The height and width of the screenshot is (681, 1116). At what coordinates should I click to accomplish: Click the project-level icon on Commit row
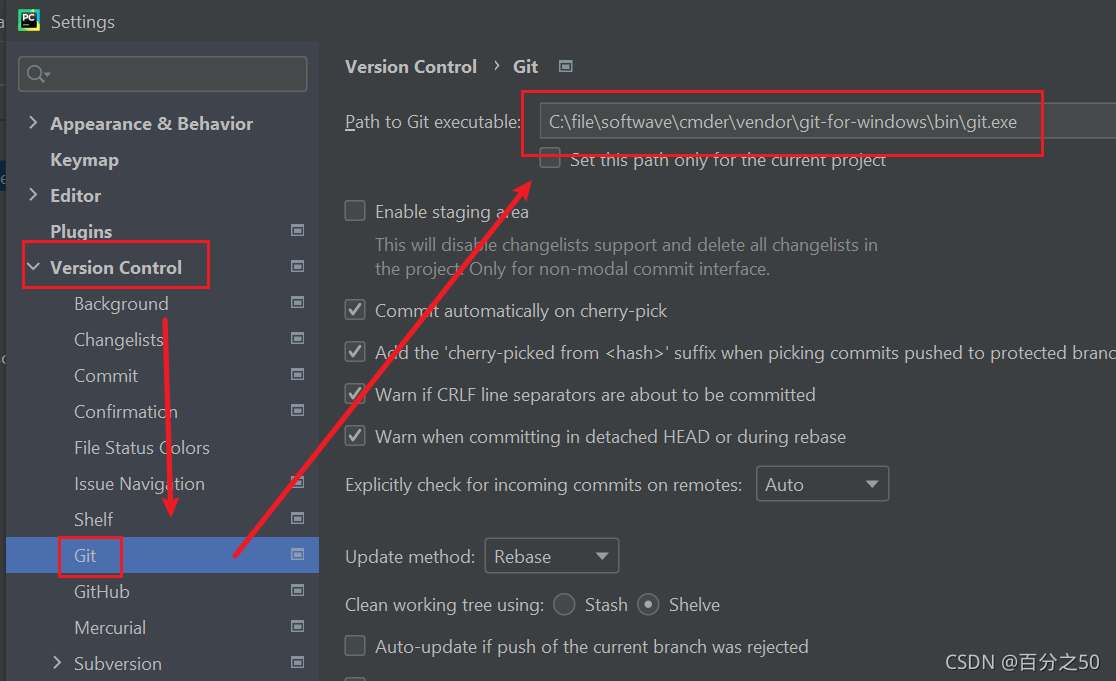point(298,374)
